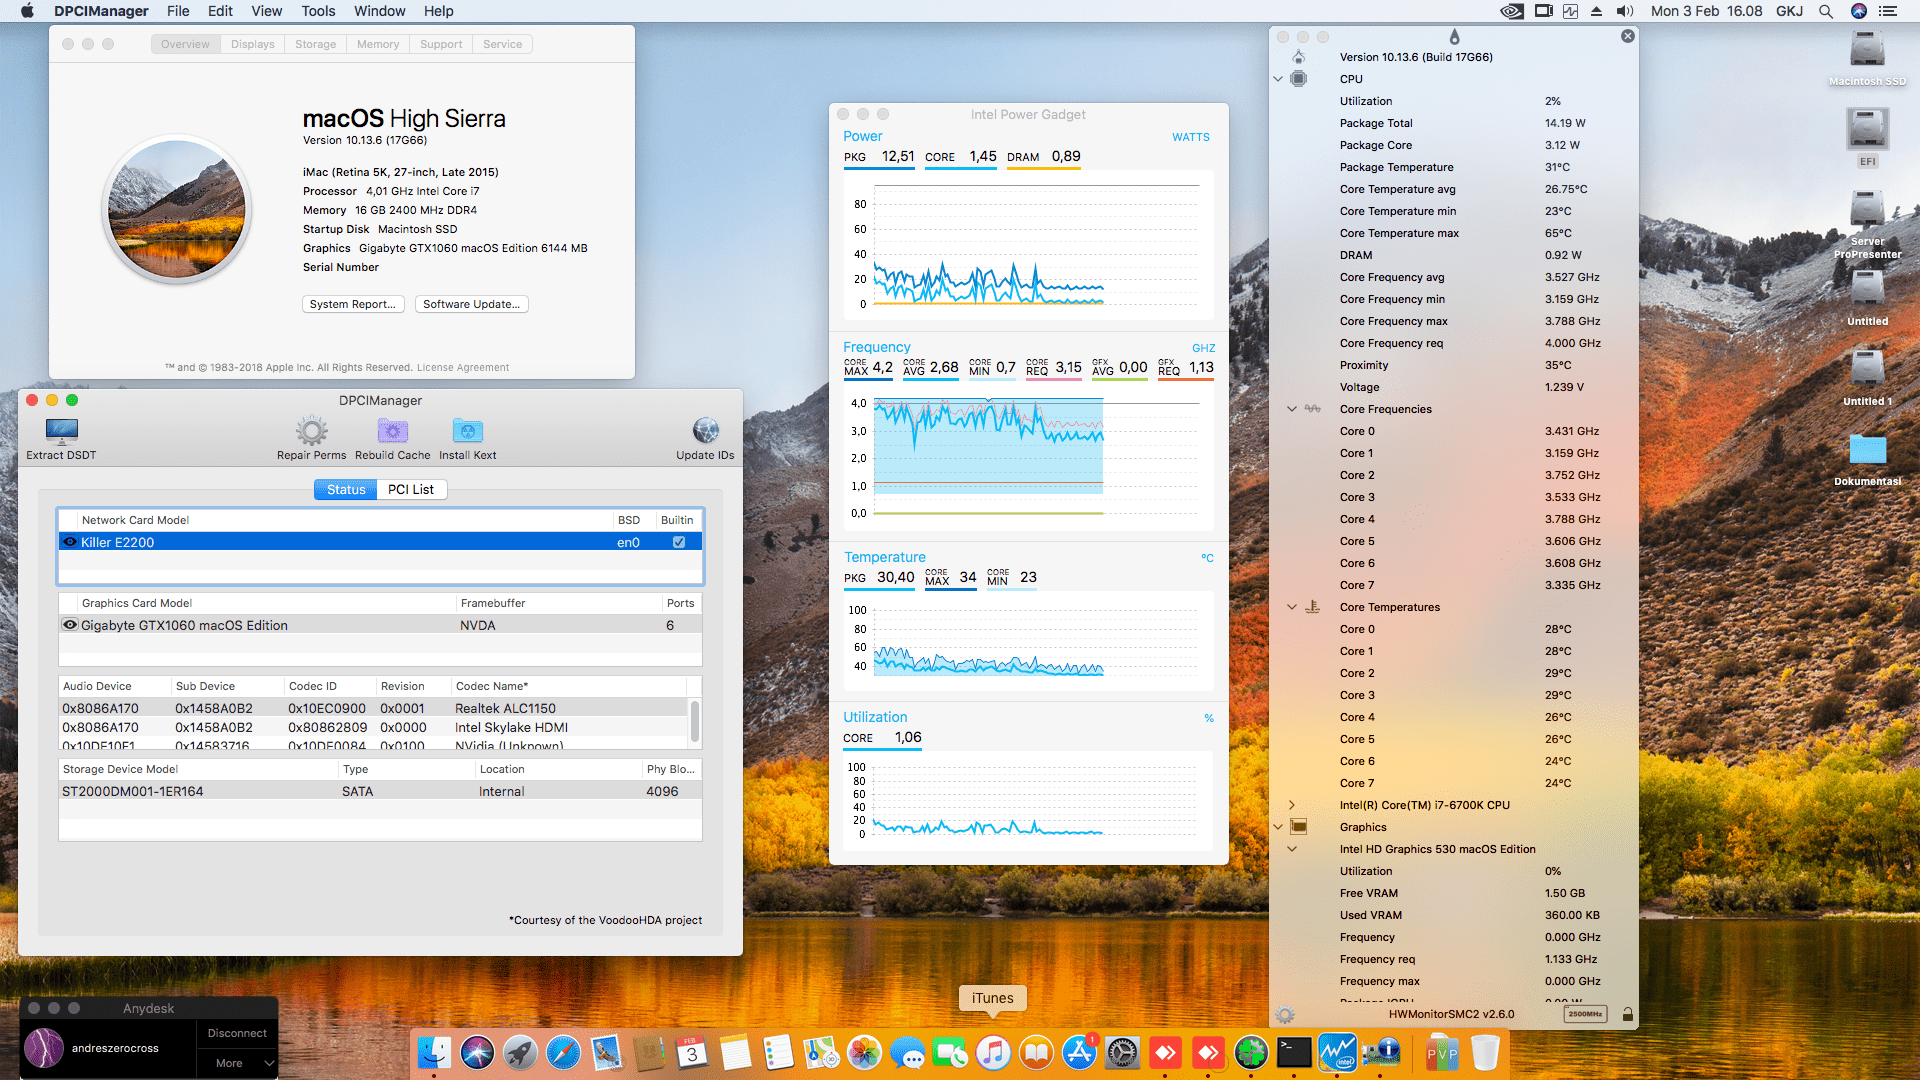Expand the Intel(R) Core(TM) i7-6700K CPU row
1920x1080 pixels.
1292,805
